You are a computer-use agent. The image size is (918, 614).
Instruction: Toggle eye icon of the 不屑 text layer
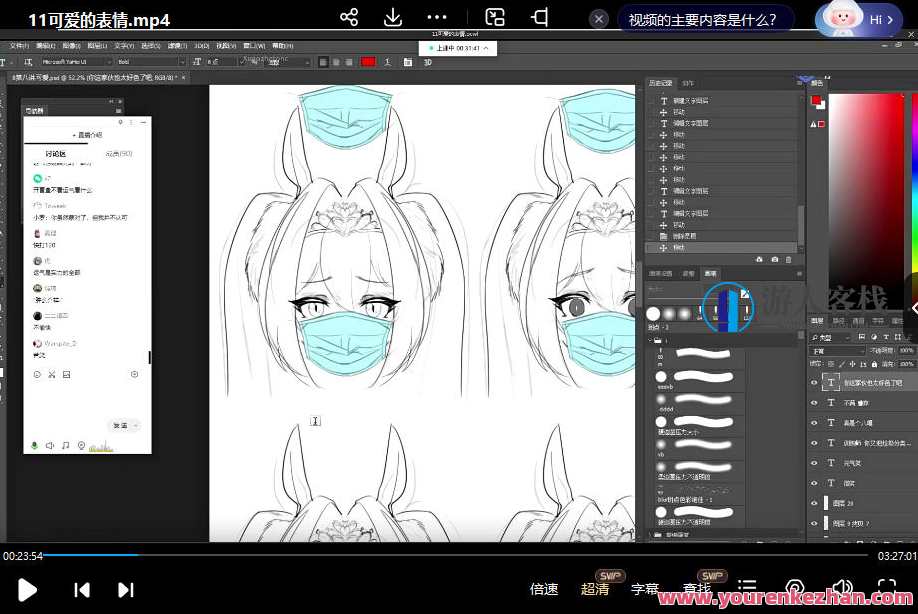[x=814, y=402]
